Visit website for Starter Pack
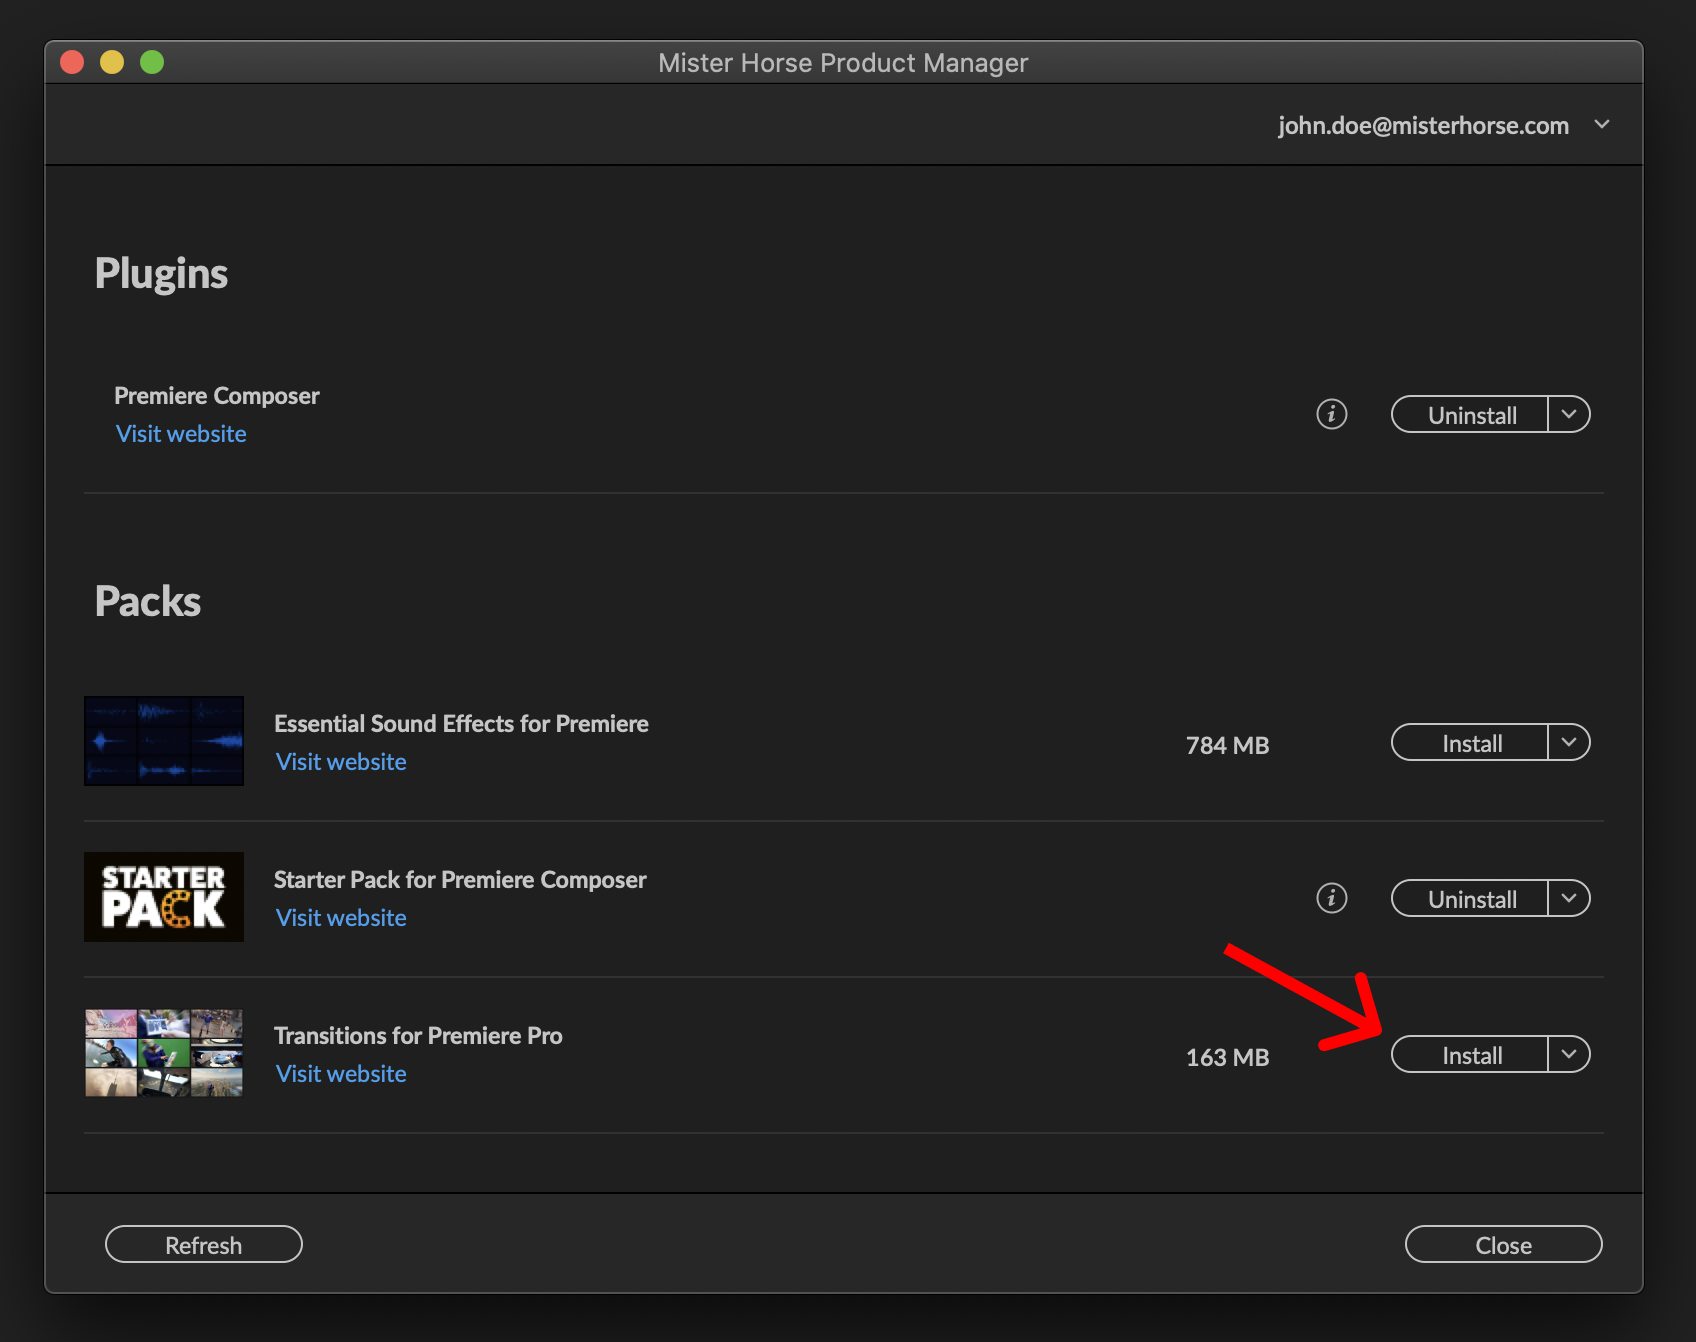 341,918
